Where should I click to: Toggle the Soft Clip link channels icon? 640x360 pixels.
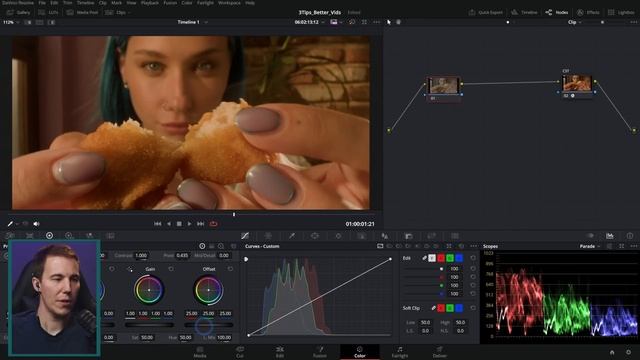pyautogui.click(x=433, y=308)
